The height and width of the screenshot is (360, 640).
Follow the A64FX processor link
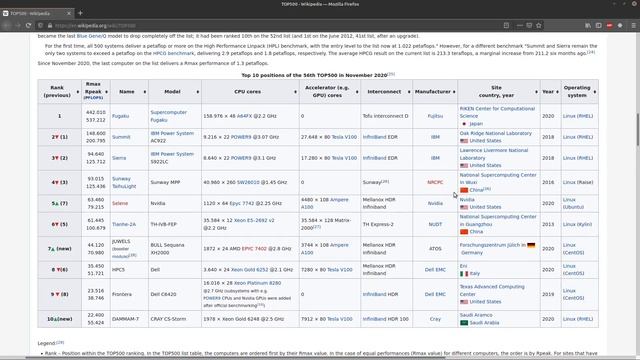point(244,116)
